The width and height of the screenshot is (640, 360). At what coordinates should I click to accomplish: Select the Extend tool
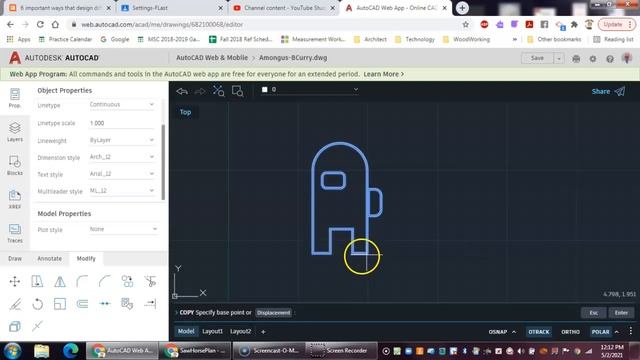150,304
